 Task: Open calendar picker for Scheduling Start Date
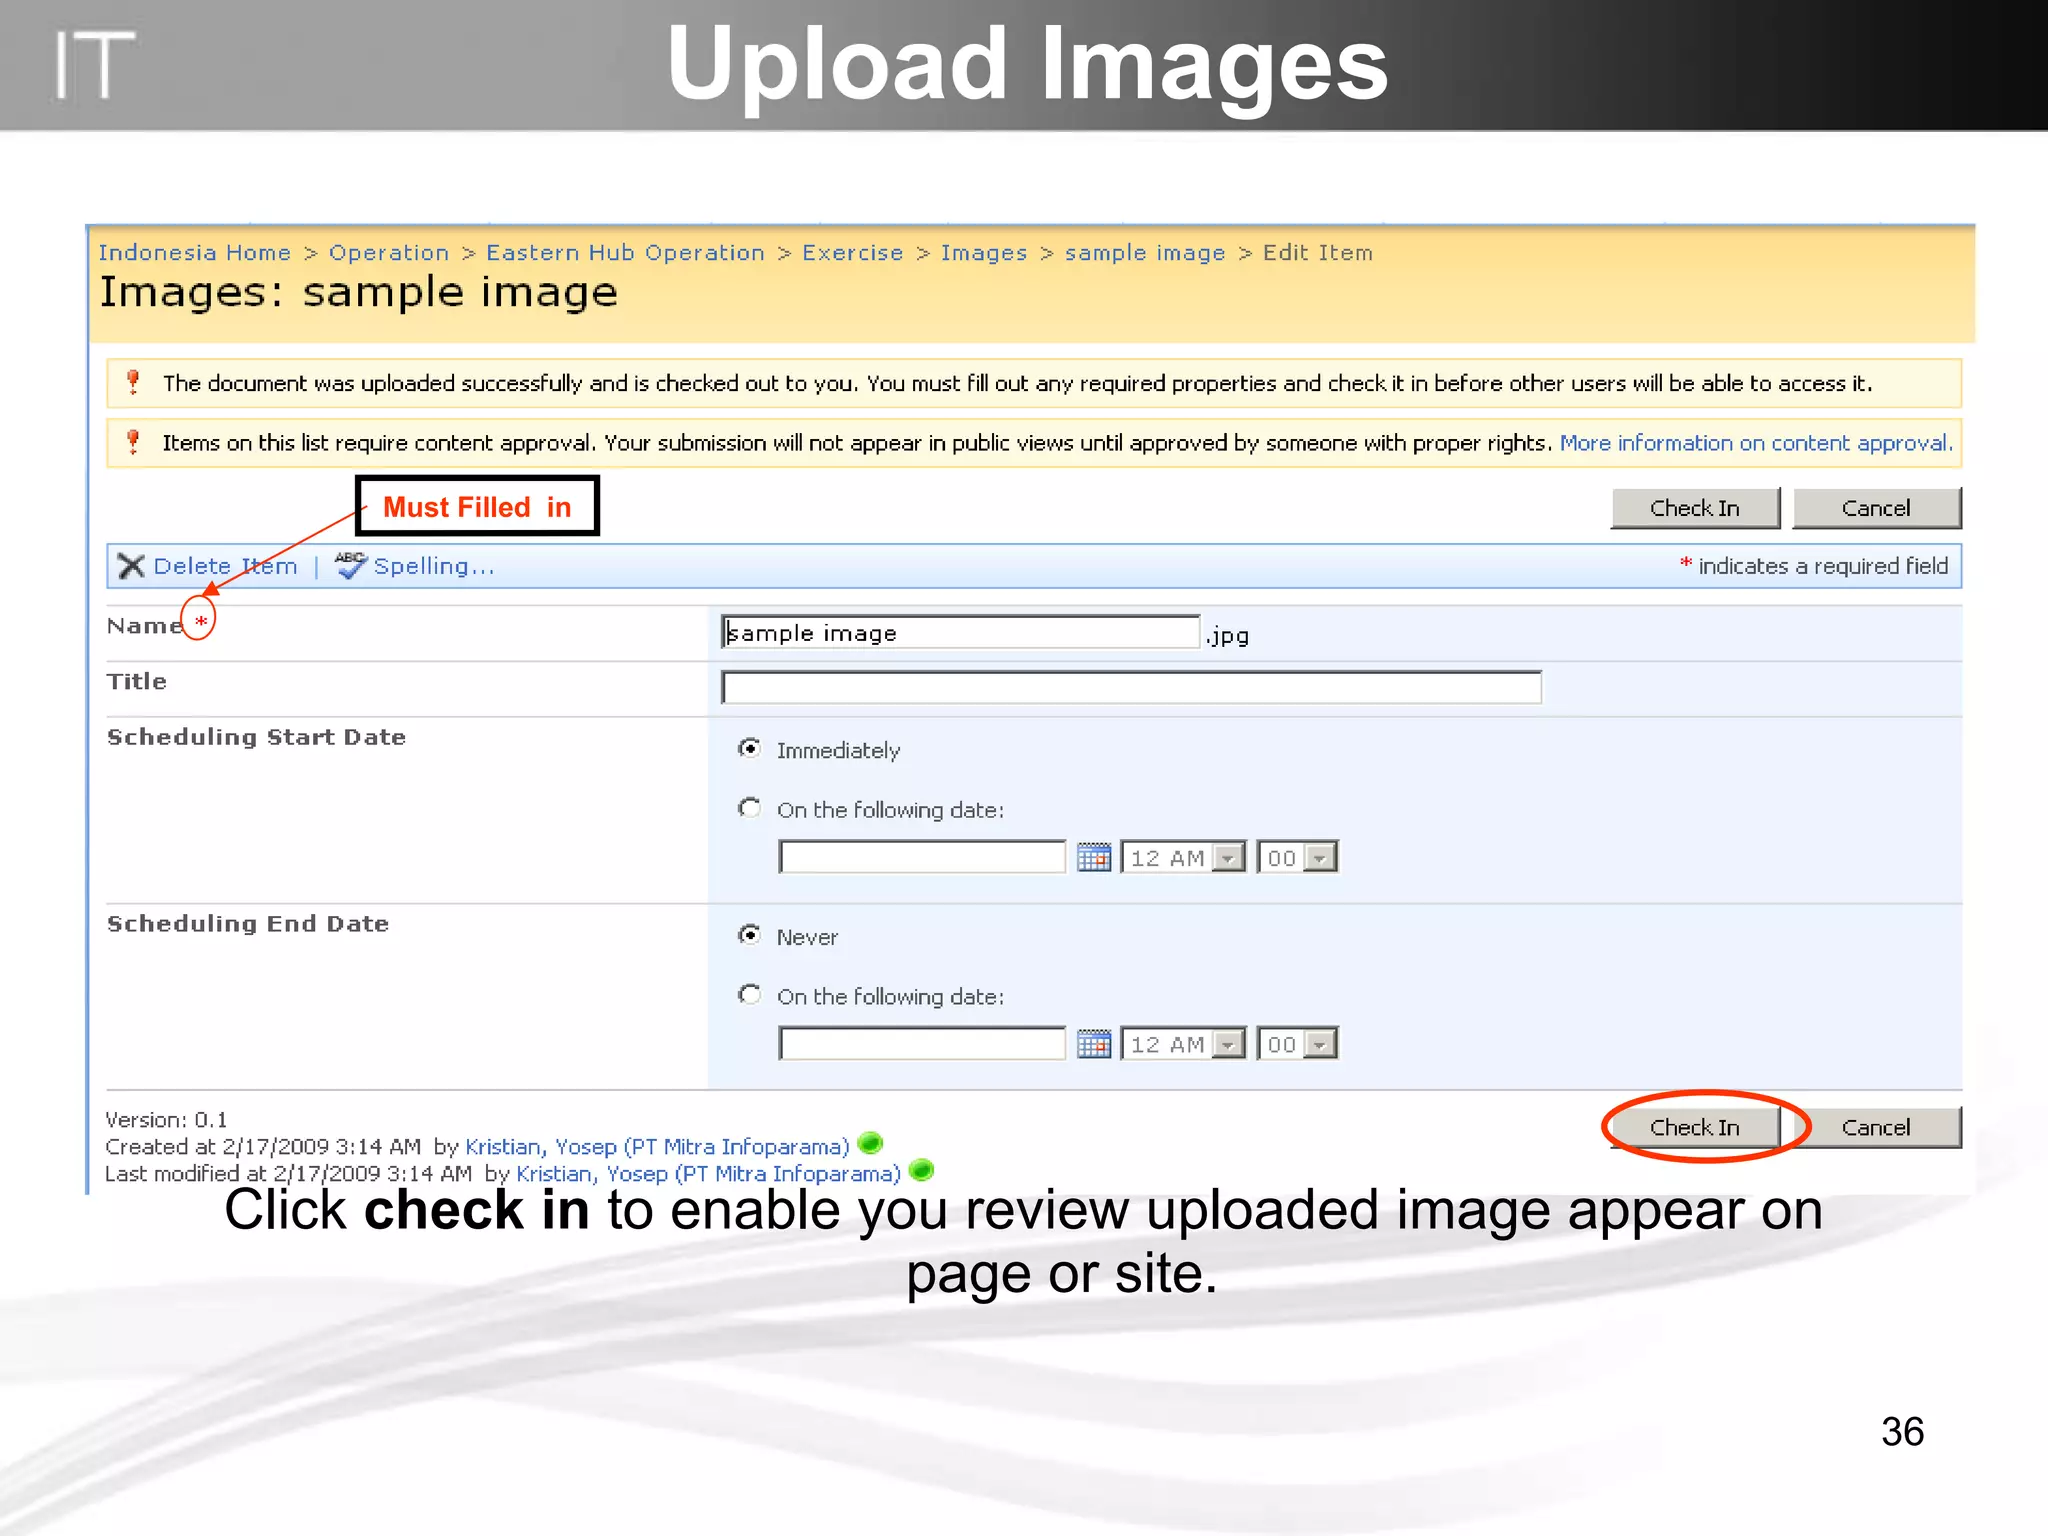point(1094,858)
